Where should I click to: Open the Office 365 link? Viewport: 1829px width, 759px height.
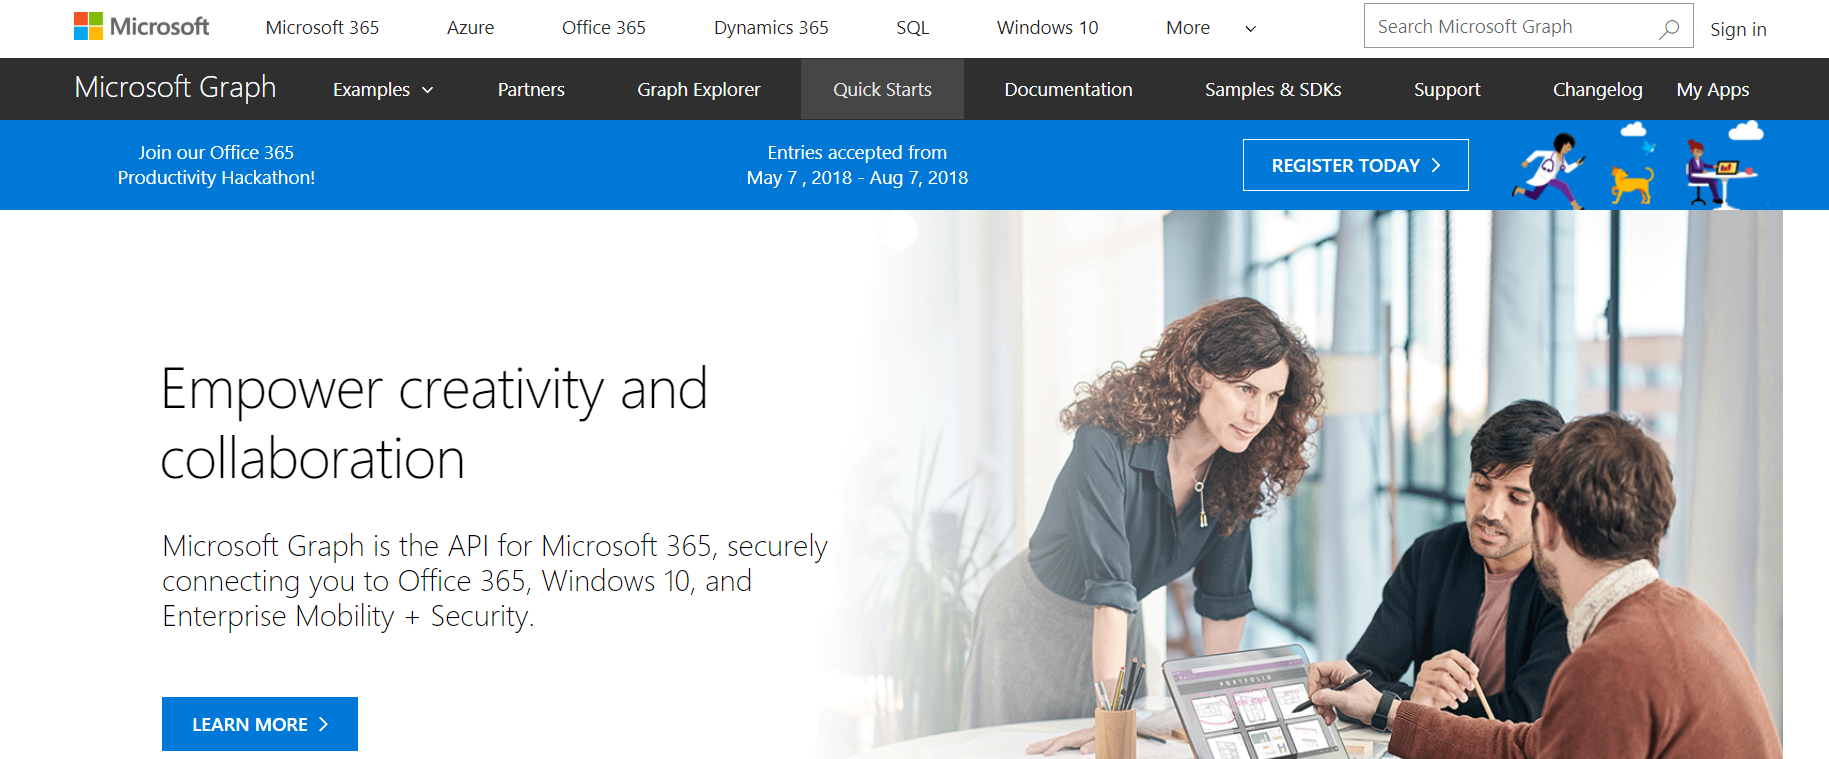pyautogui.click(x=603, y=28)
